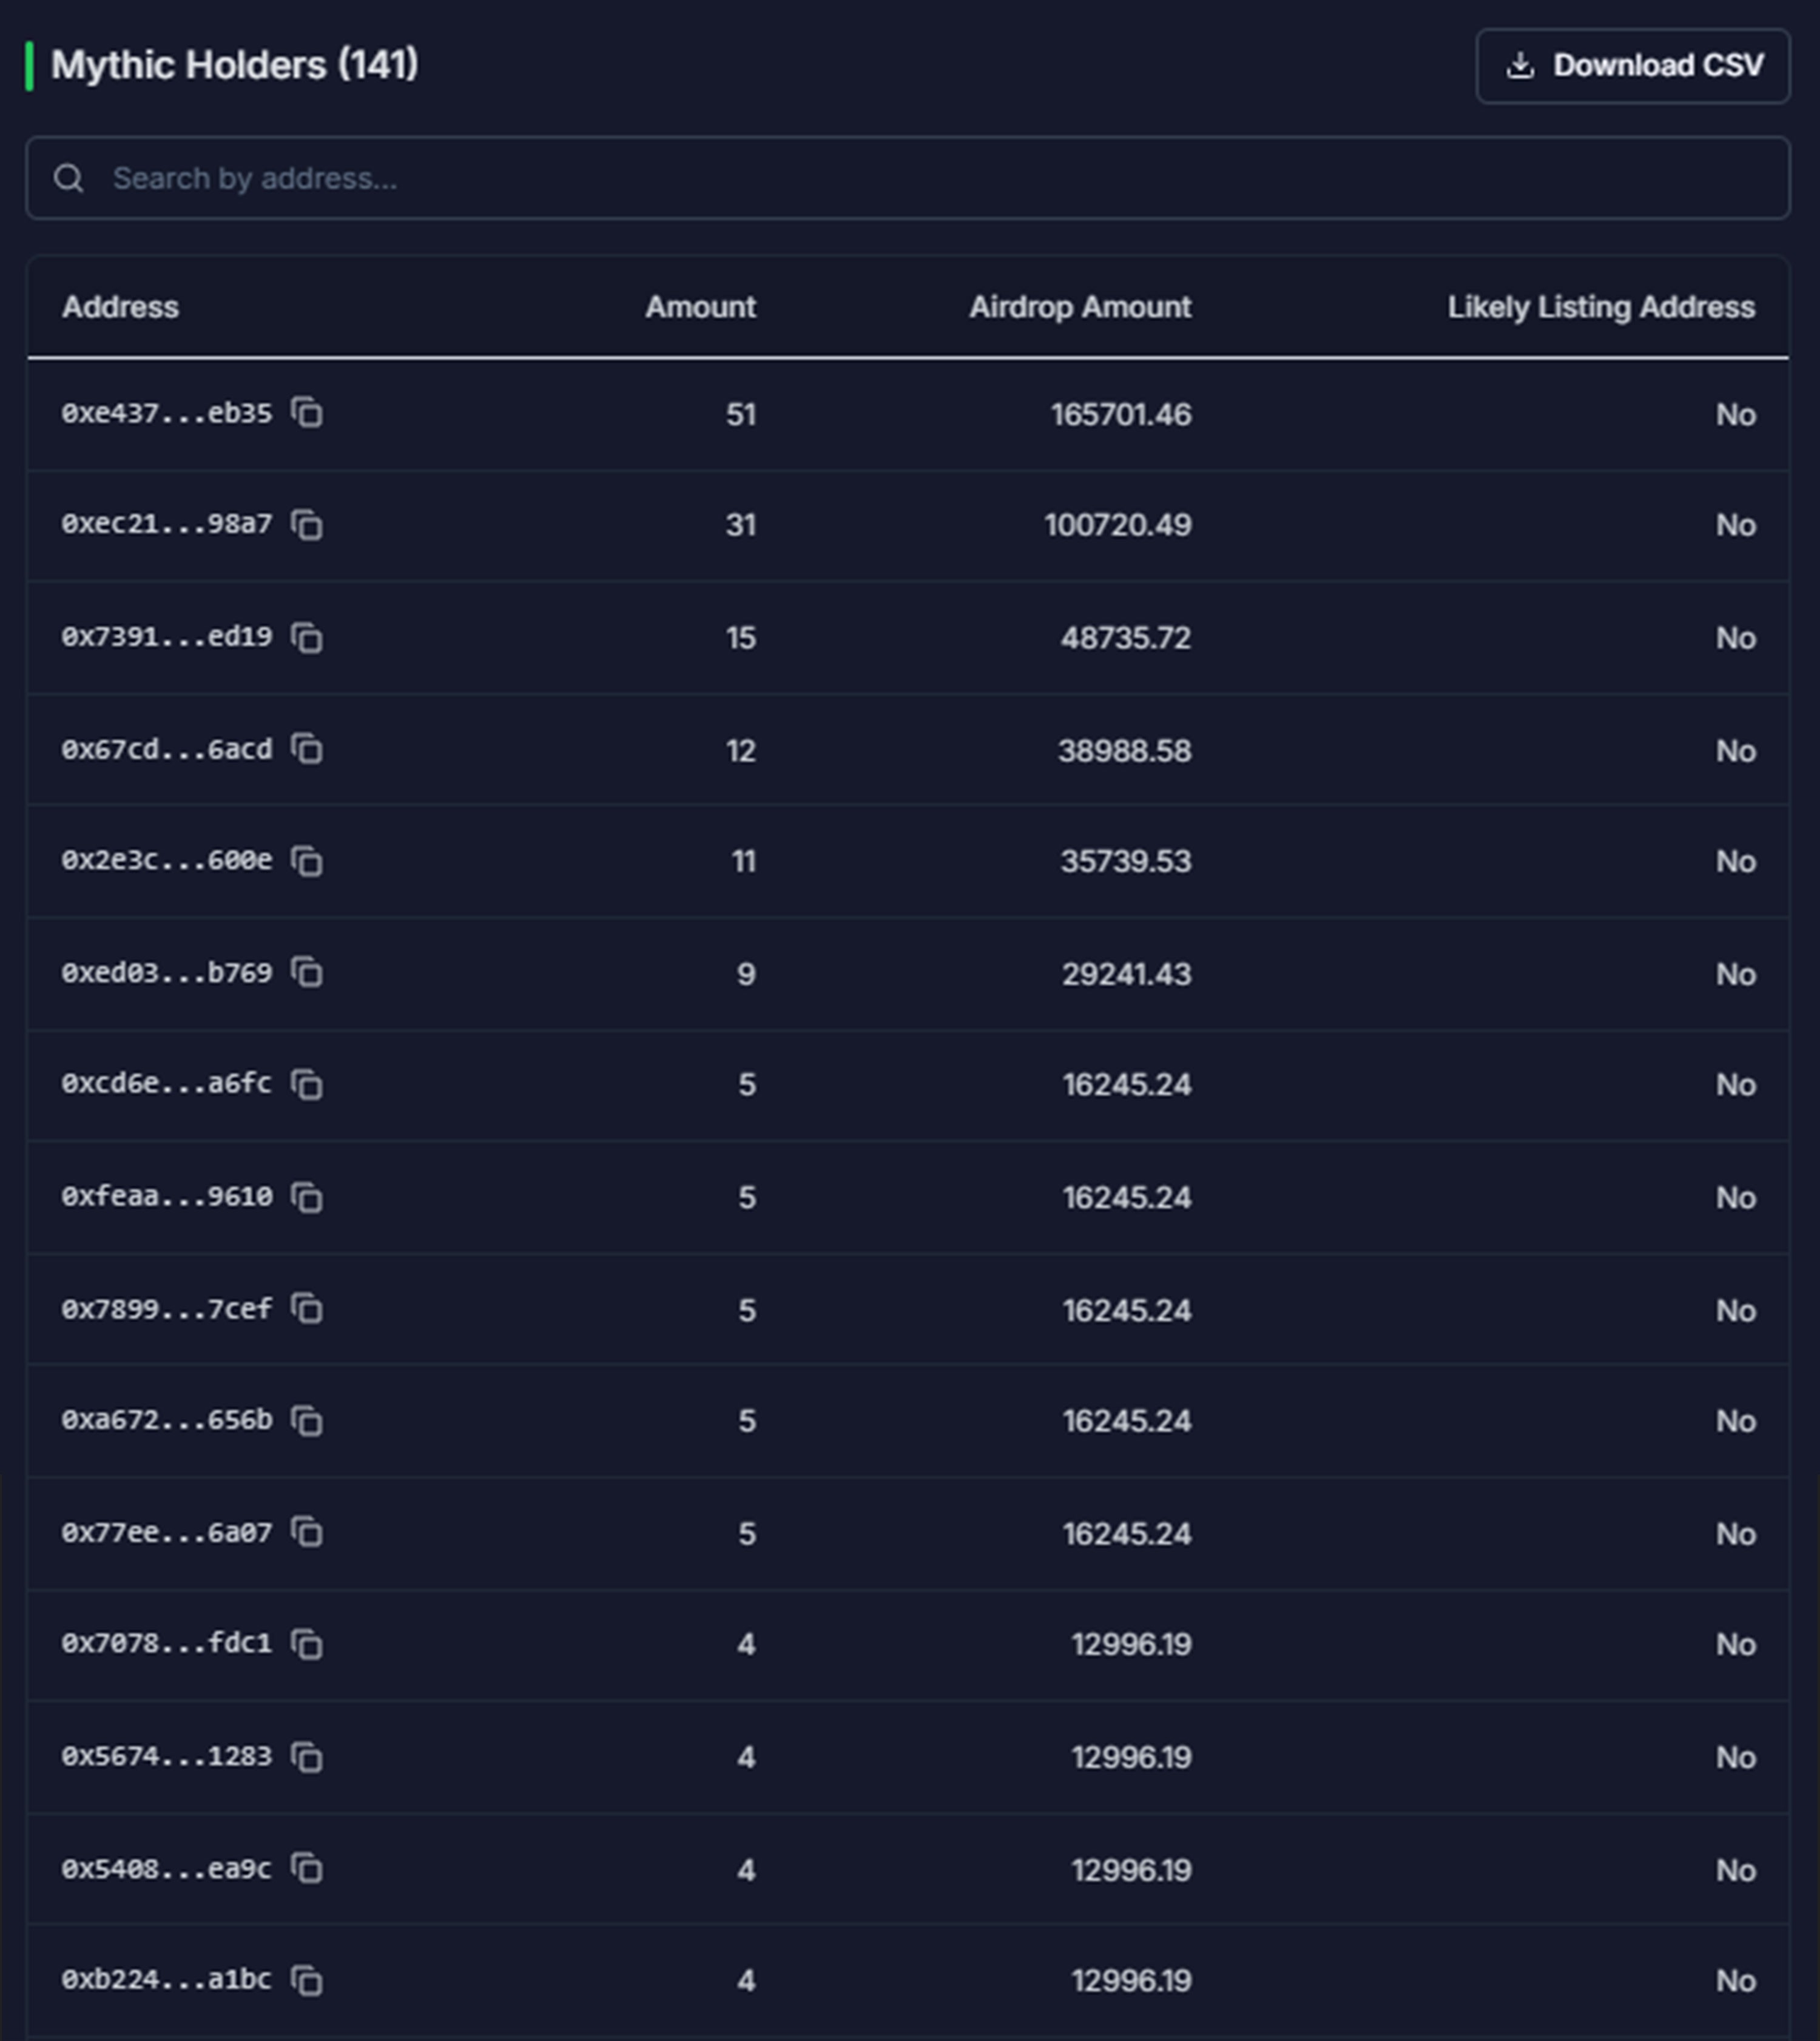Copy address 0x7078...fdc1
Image resolution: width=1820 pixels, height=2041 pixels.
point(307,1644)
